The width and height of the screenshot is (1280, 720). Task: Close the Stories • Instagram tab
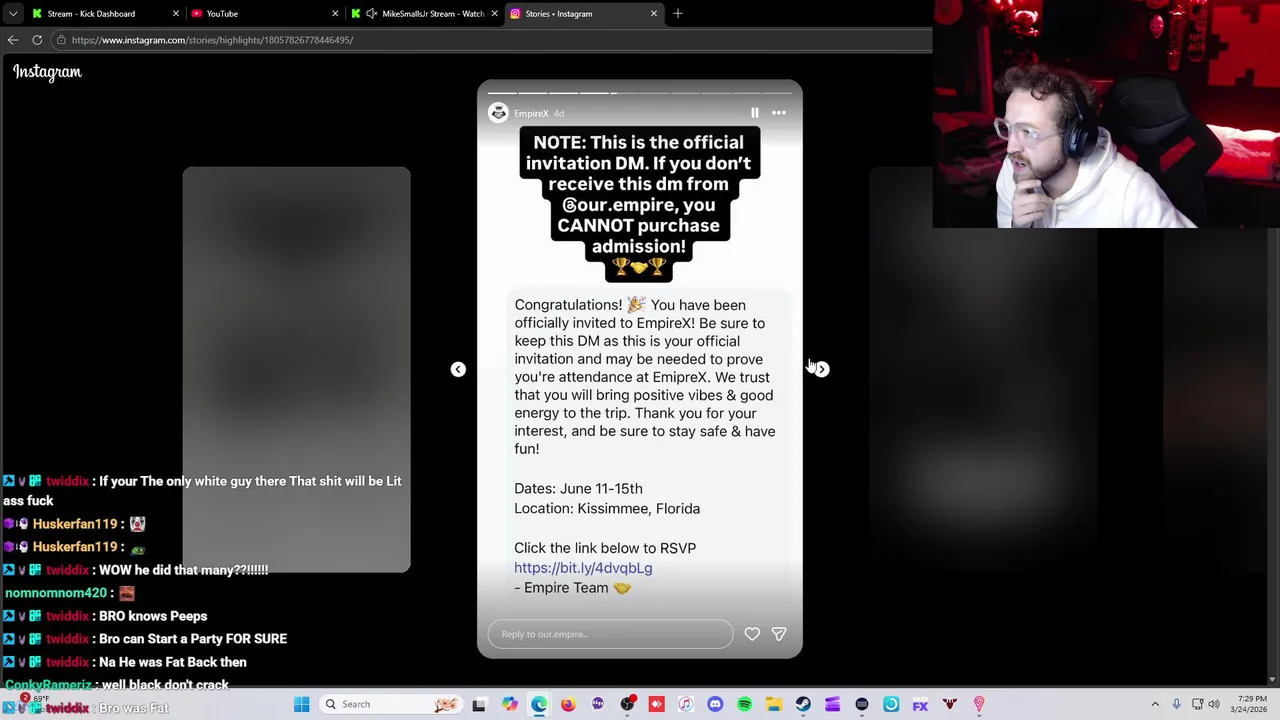[x=654, y=14]
